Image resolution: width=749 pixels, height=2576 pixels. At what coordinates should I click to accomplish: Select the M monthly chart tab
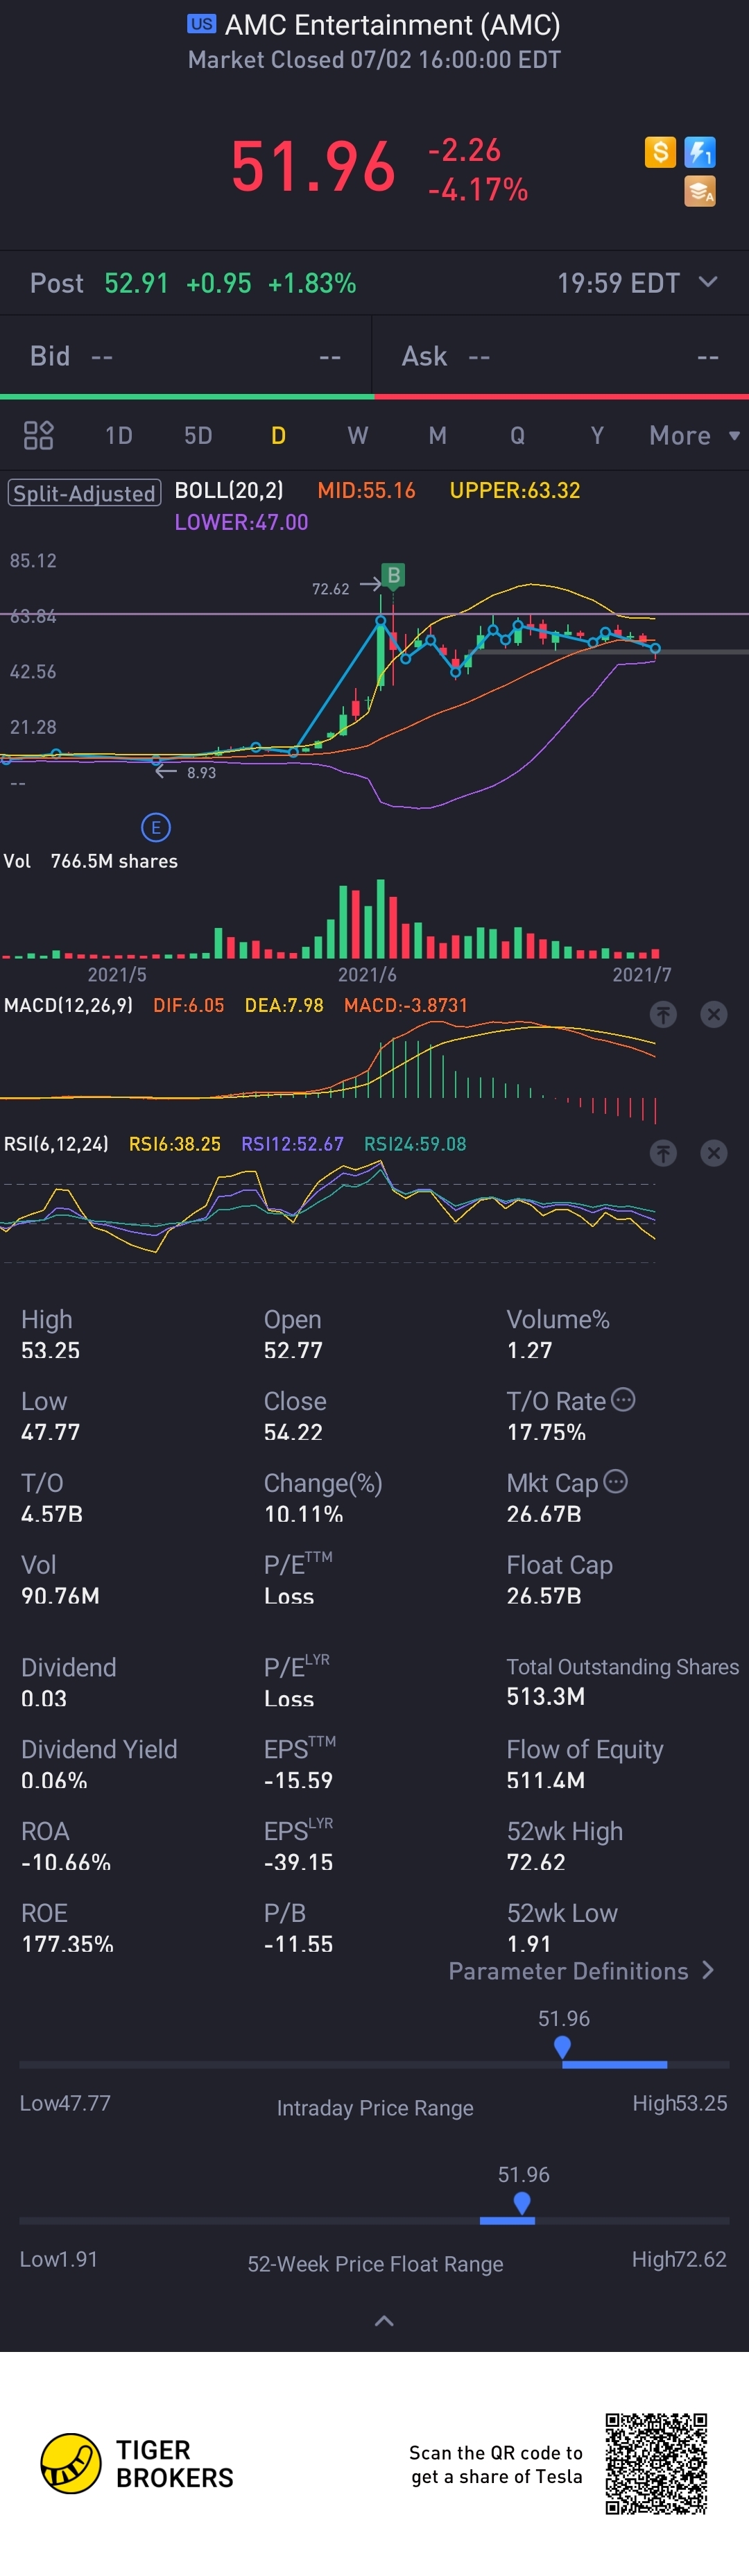click(437, 435)
